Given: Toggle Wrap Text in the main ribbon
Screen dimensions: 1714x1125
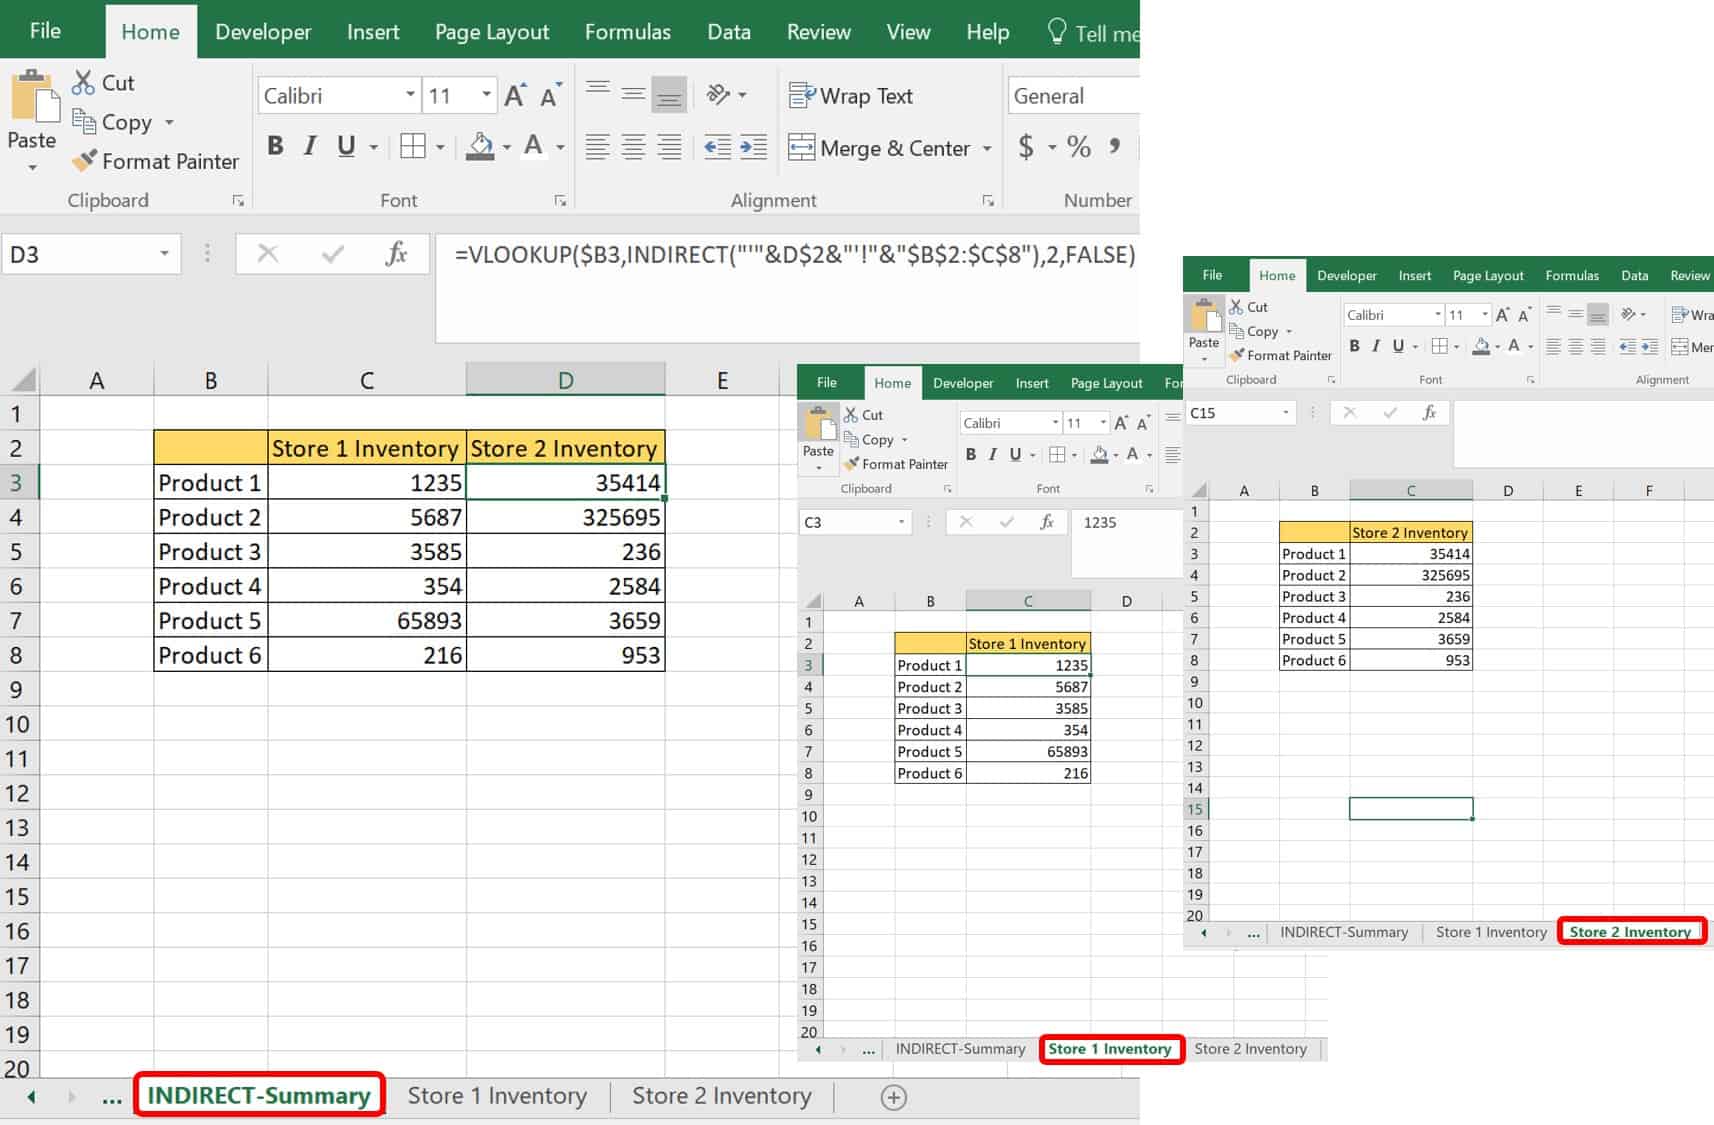Looking at the screenshot, I should [852, 96].
